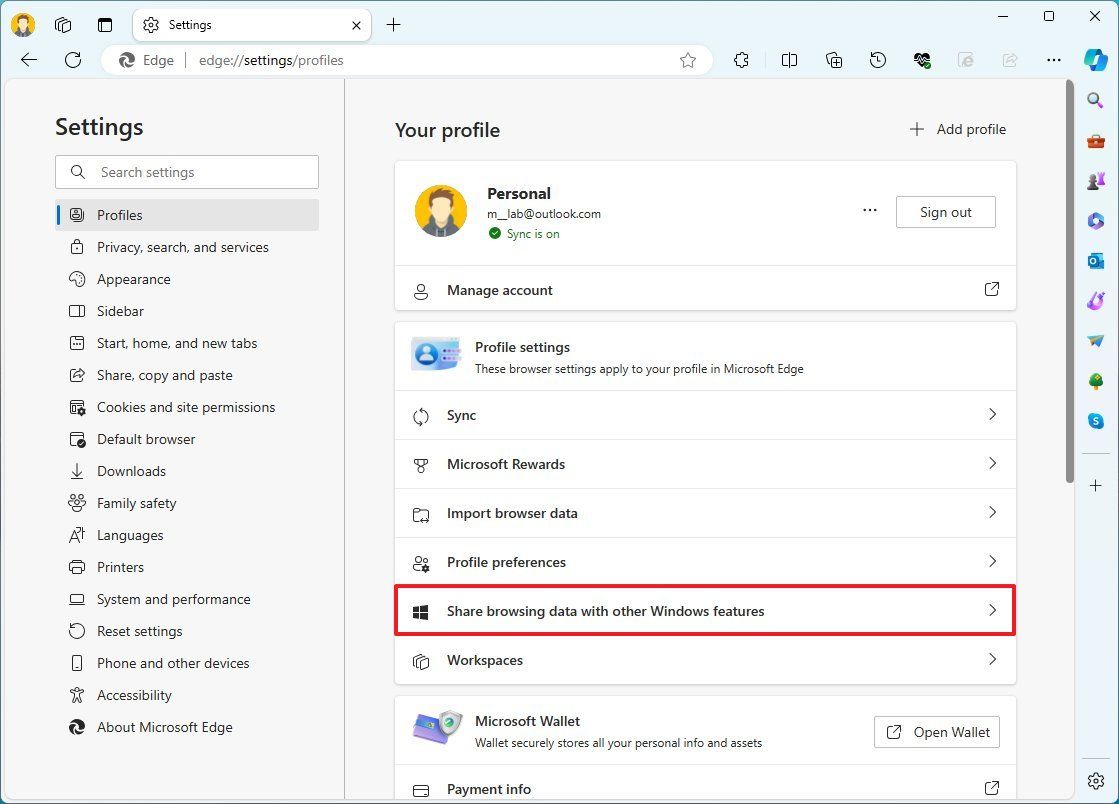
Task: Open the browser Extensions puzzle icon
Action: pyautogui.click(x=741, y=60)
